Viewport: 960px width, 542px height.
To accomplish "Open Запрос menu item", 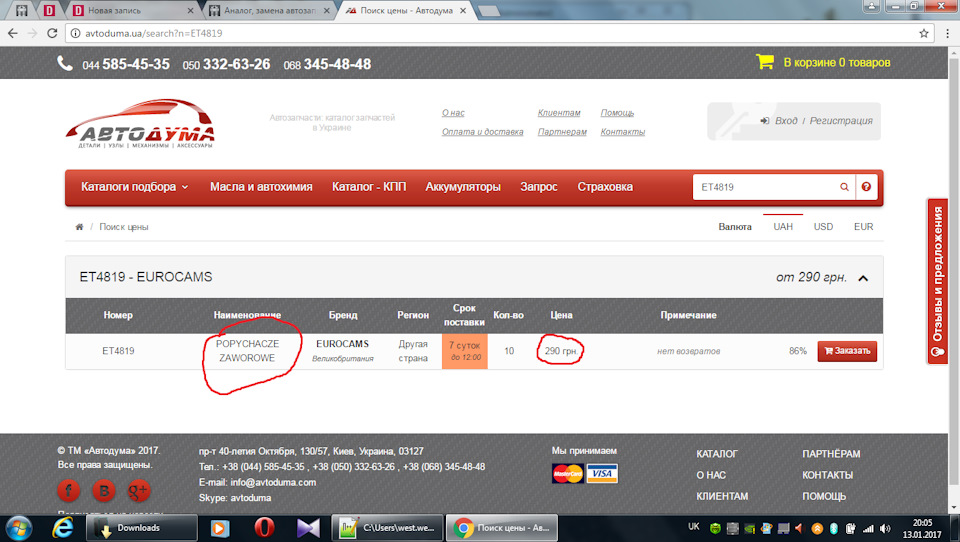I will pyautogui.click(x=539, y=187).
